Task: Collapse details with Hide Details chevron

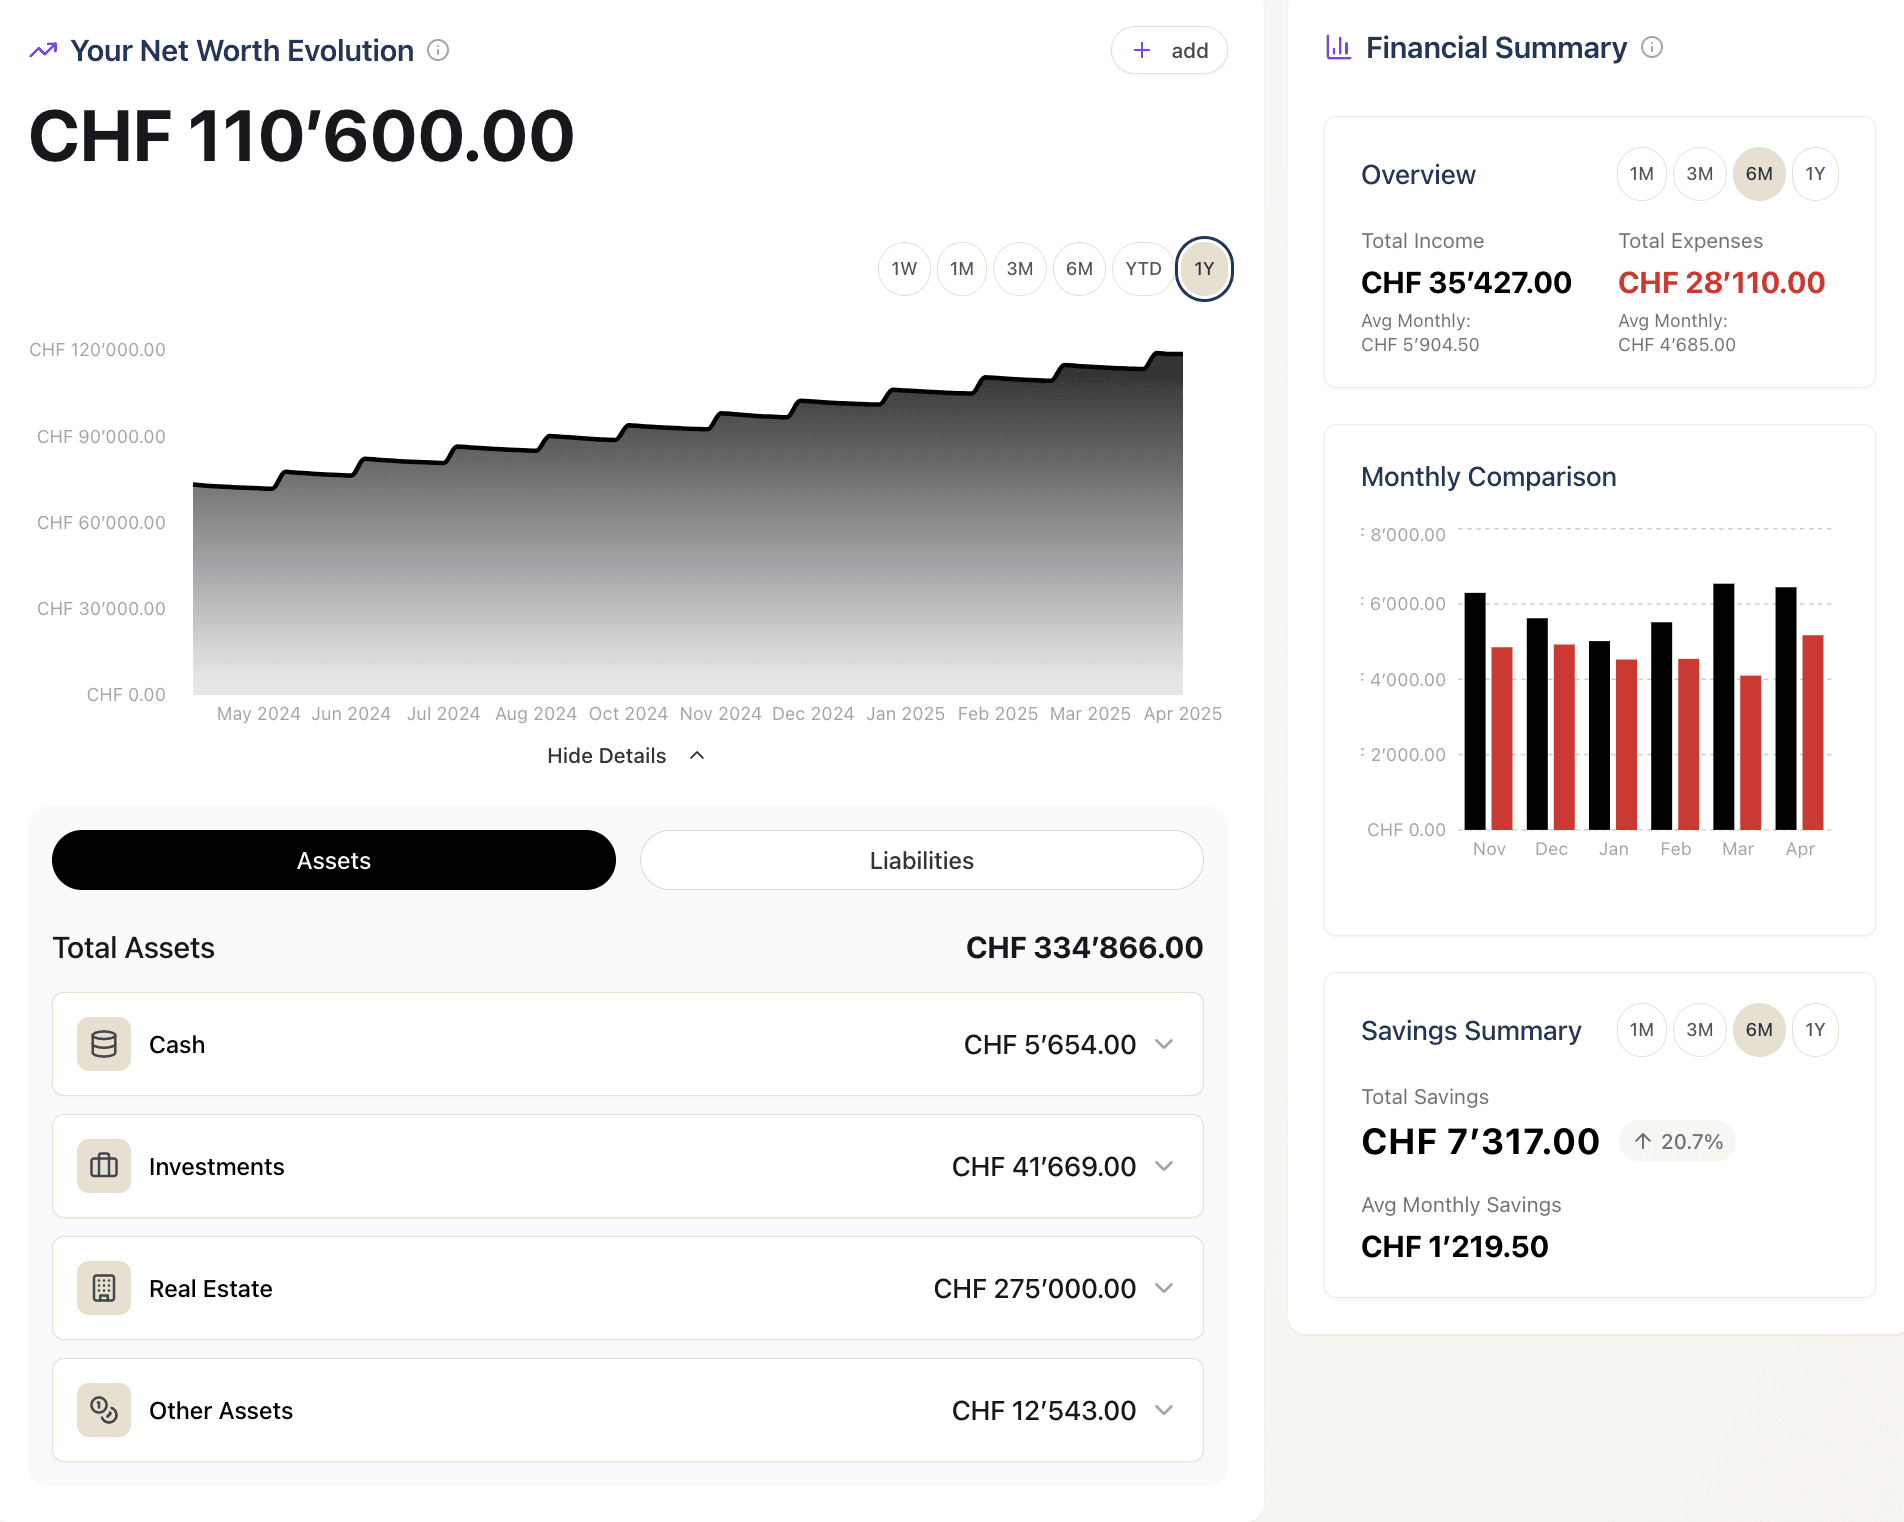Action: pyautogui.click(x=697, y=756)
